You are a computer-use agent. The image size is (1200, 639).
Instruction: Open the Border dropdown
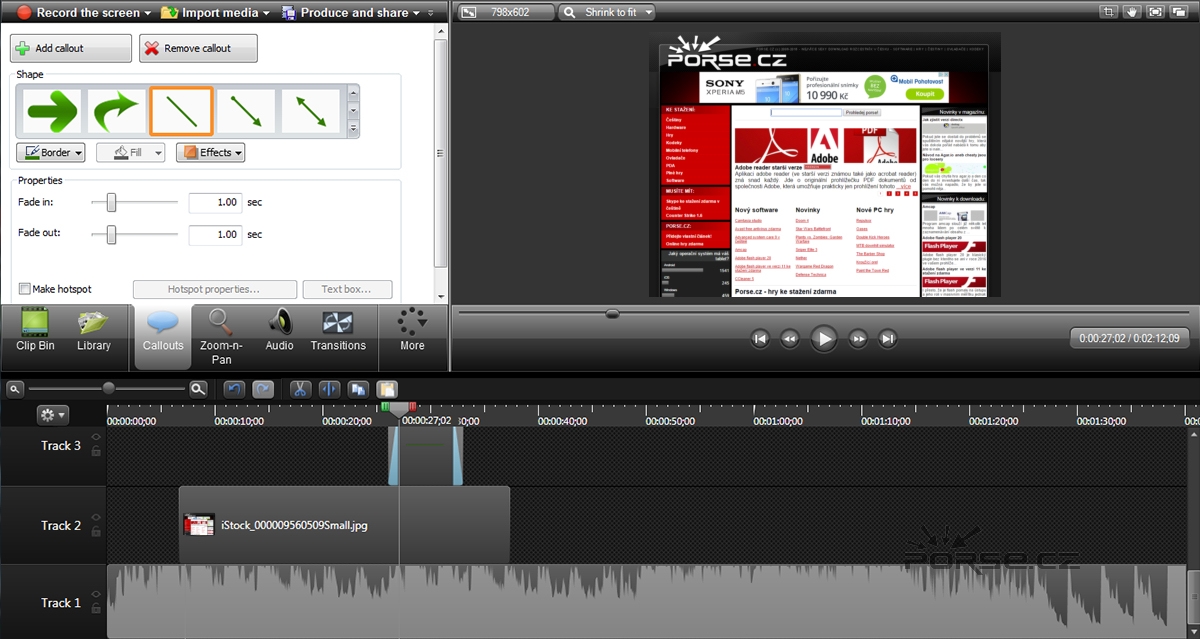pyautogui.click(x=50, y=153)
